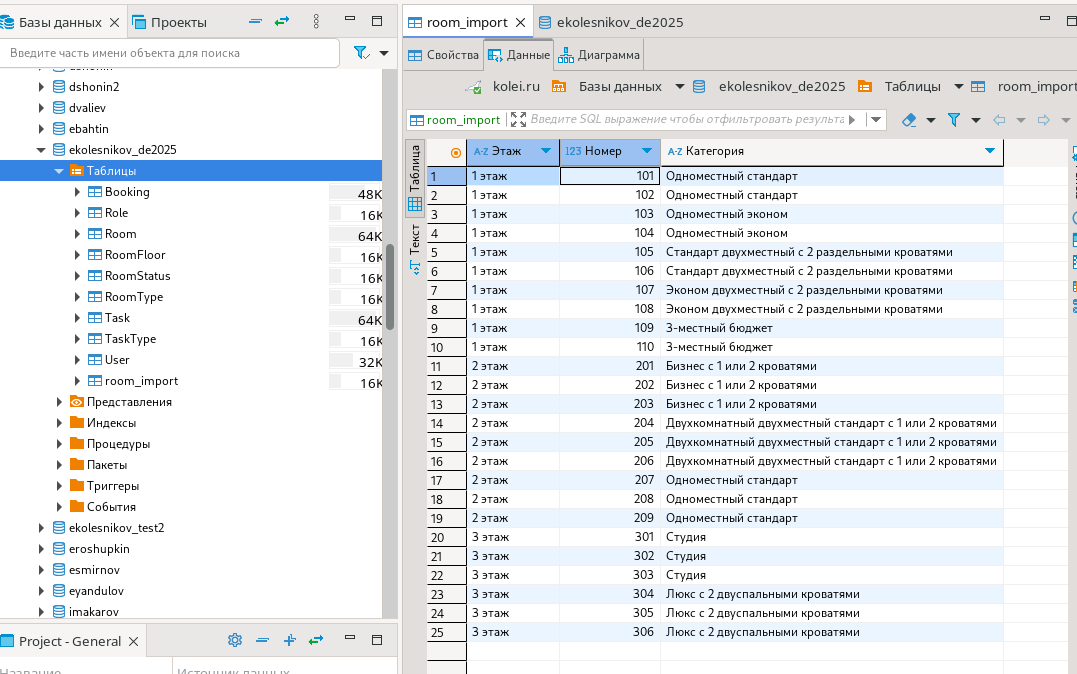Open the Диаграмма tab
This screenshot has height=674, width=1077.
point(600,55)
